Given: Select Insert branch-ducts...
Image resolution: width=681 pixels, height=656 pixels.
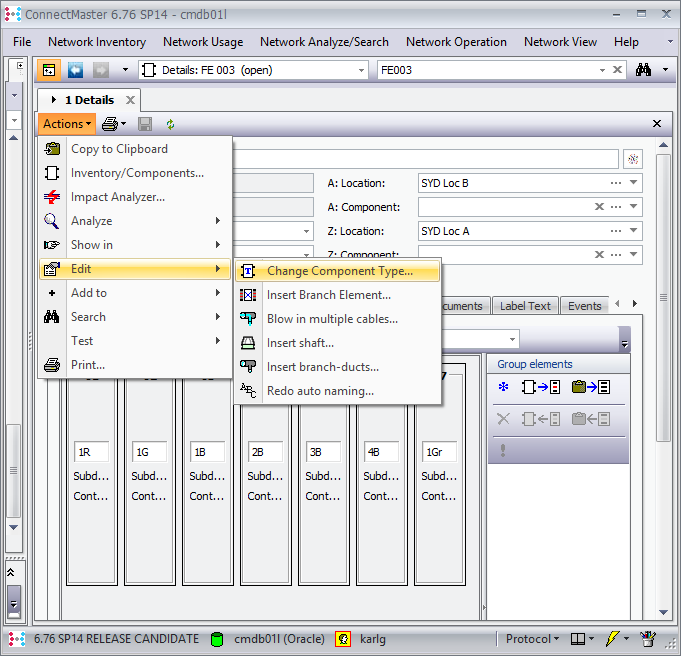Looking at the screenshot, I should 338,367.
